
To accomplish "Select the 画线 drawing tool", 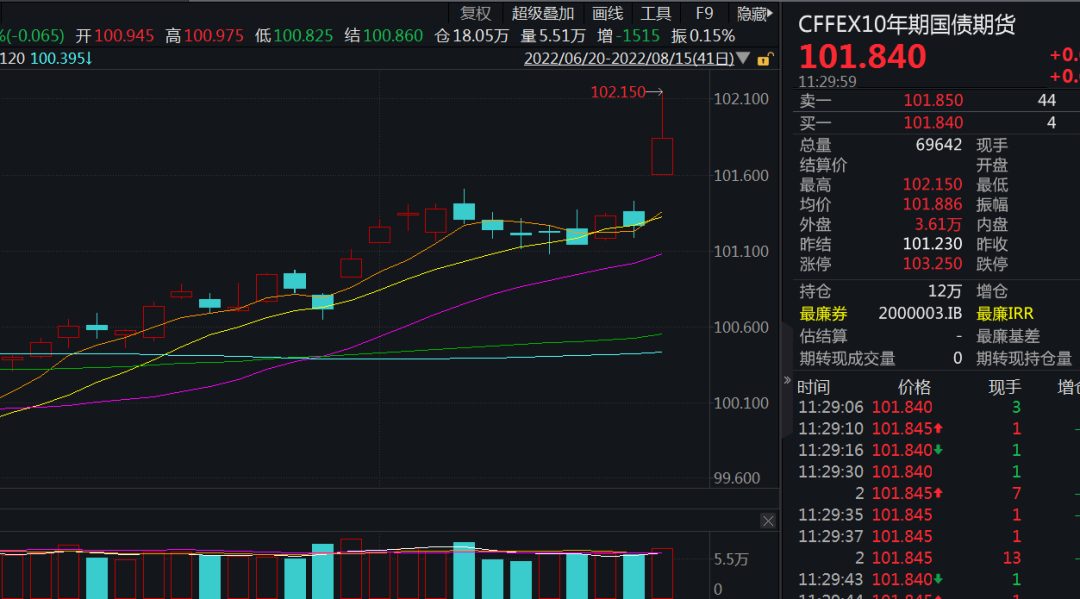I will 607,13.
